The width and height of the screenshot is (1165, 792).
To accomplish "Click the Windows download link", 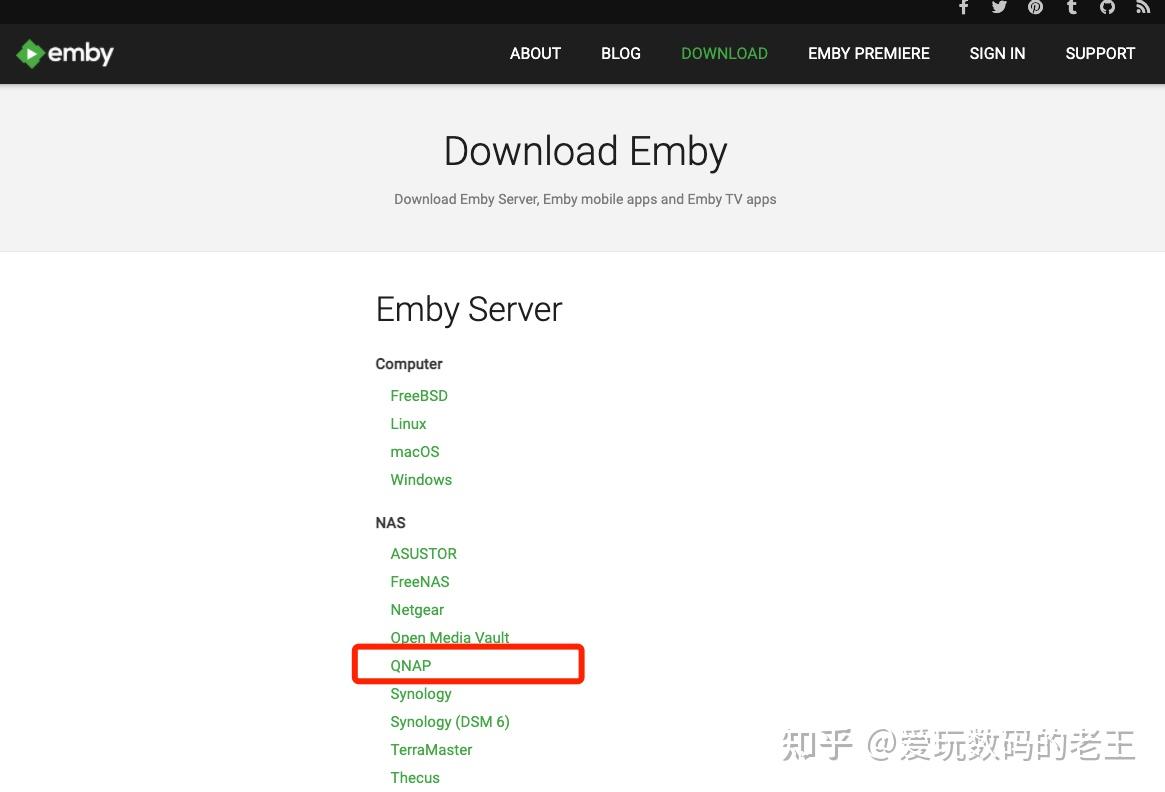I will pyautogui.click(x=421, y=479).
